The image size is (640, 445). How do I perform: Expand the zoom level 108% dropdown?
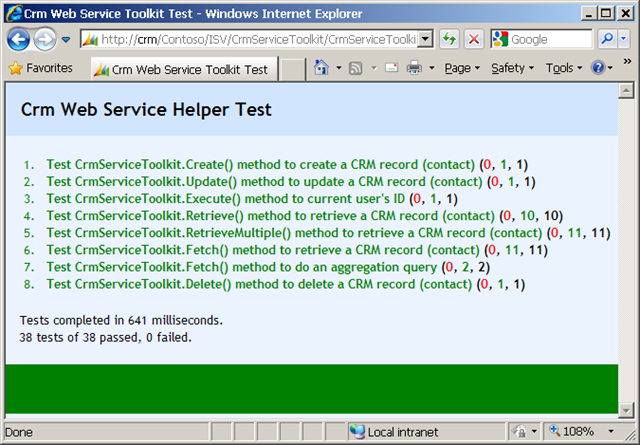pyautogui.click(x=611, y=432)
